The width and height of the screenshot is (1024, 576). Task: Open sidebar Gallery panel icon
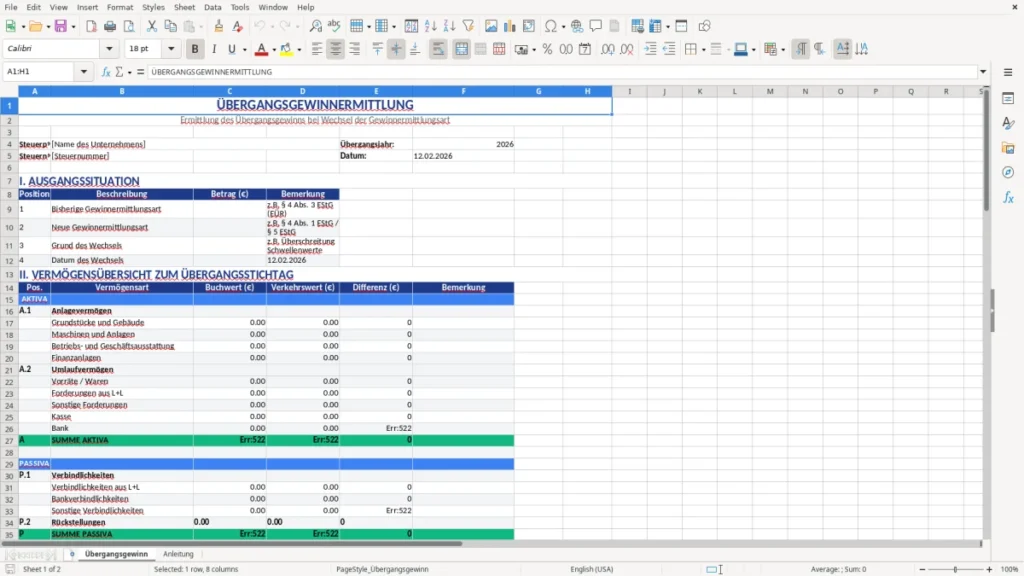coord(1008,148)
